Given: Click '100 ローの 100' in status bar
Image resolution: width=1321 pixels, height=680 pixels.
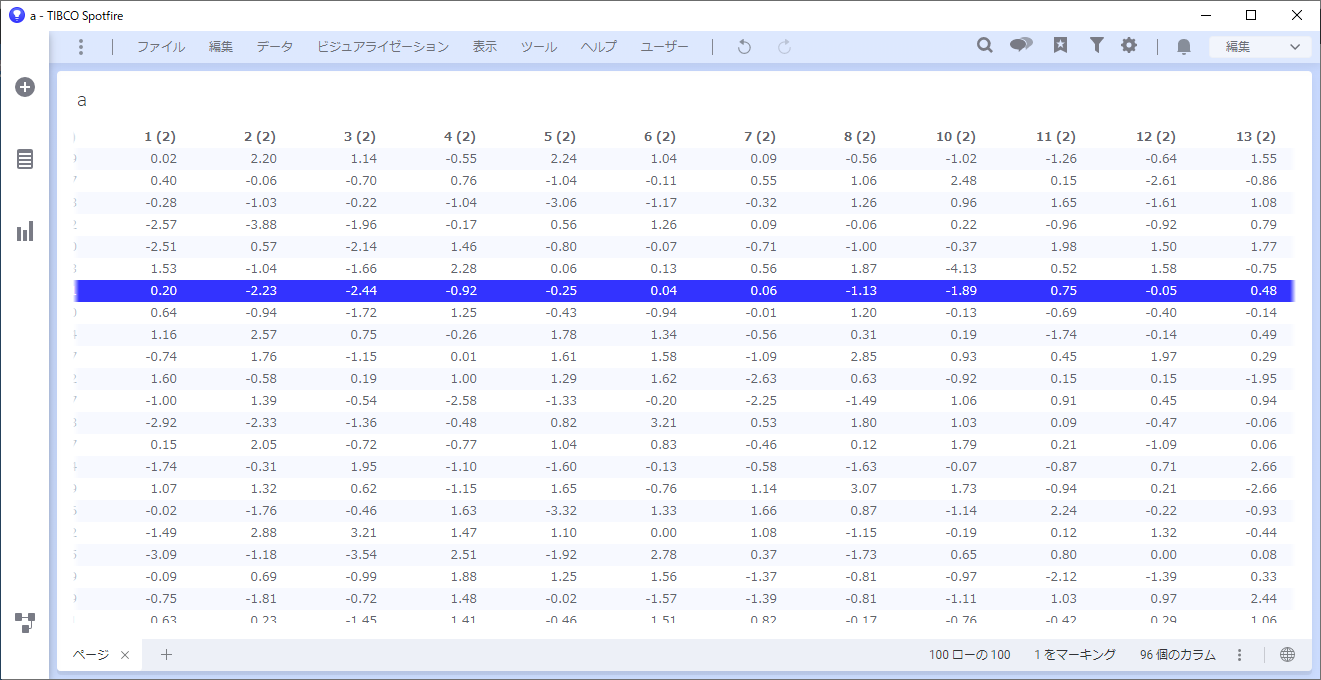Looking at the screenshot, I should (x=970, y=655).
